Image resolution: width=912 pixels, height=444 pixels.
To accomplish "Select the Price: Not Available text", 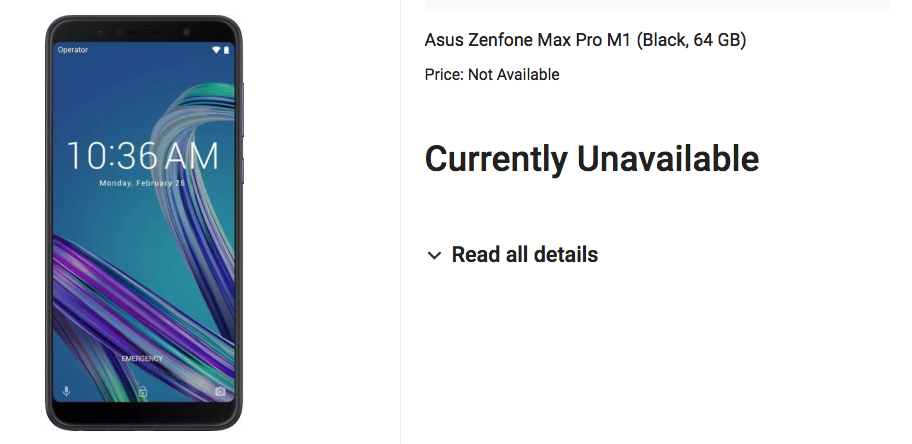I will pos(491,75).
